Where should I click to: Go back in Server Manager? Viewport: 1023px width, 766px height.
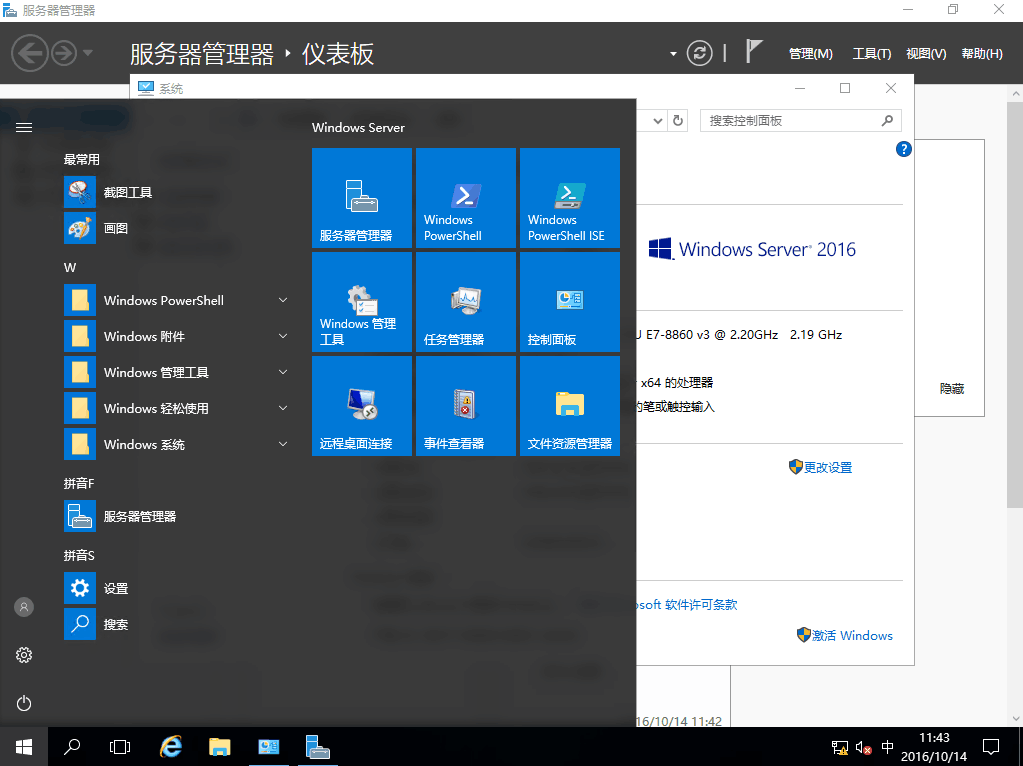[30, 53]
